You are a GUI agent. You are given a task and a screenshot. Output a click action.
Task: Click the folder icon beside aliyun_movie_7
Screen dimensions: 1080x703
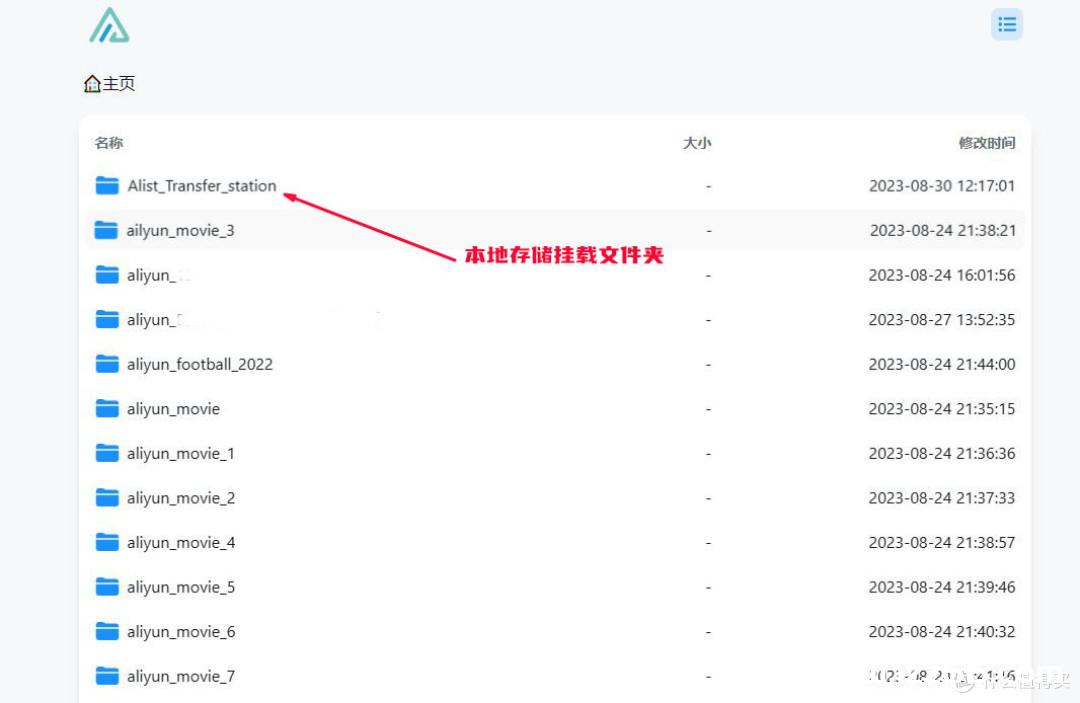coord(106,676)
